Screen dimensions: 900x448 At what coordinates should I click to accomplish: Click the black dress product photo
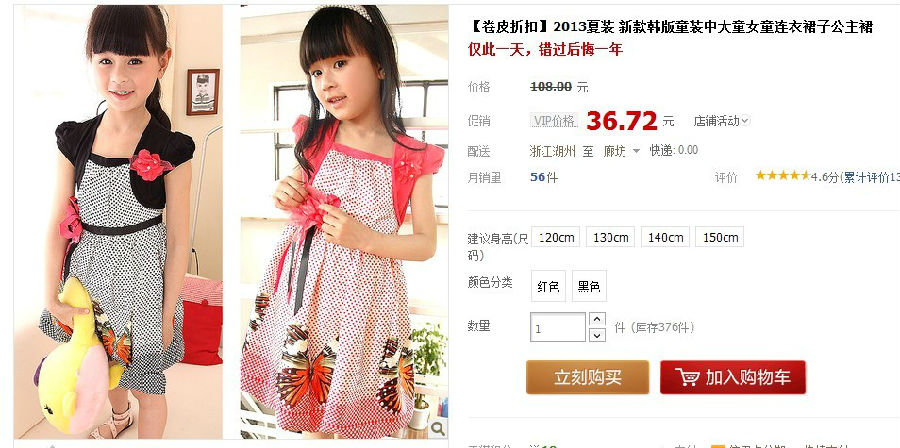click(118, 222)
